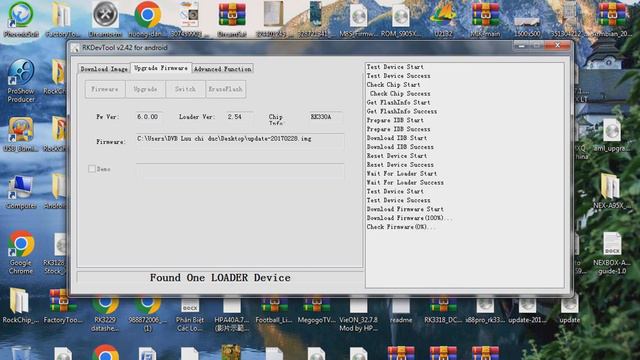Click the EraseFlash button
Viewport: 640px width, 360px height.
point(226,89)
